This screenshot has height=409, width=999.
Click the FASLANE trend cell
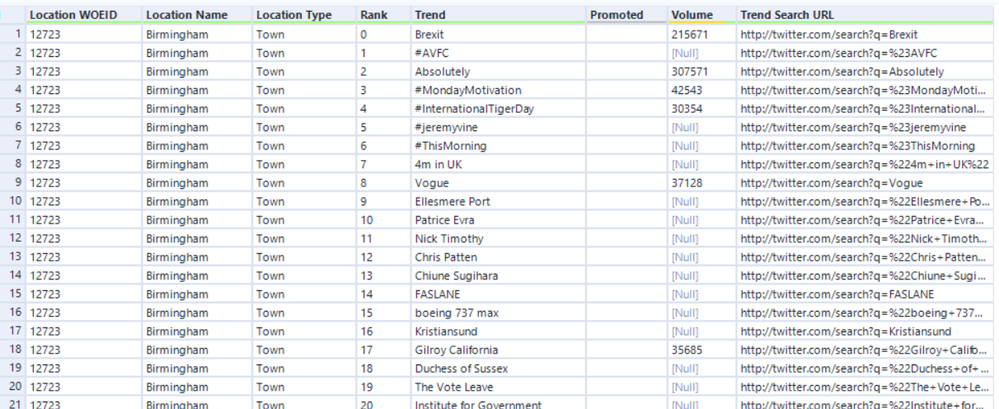click(498, 294)
